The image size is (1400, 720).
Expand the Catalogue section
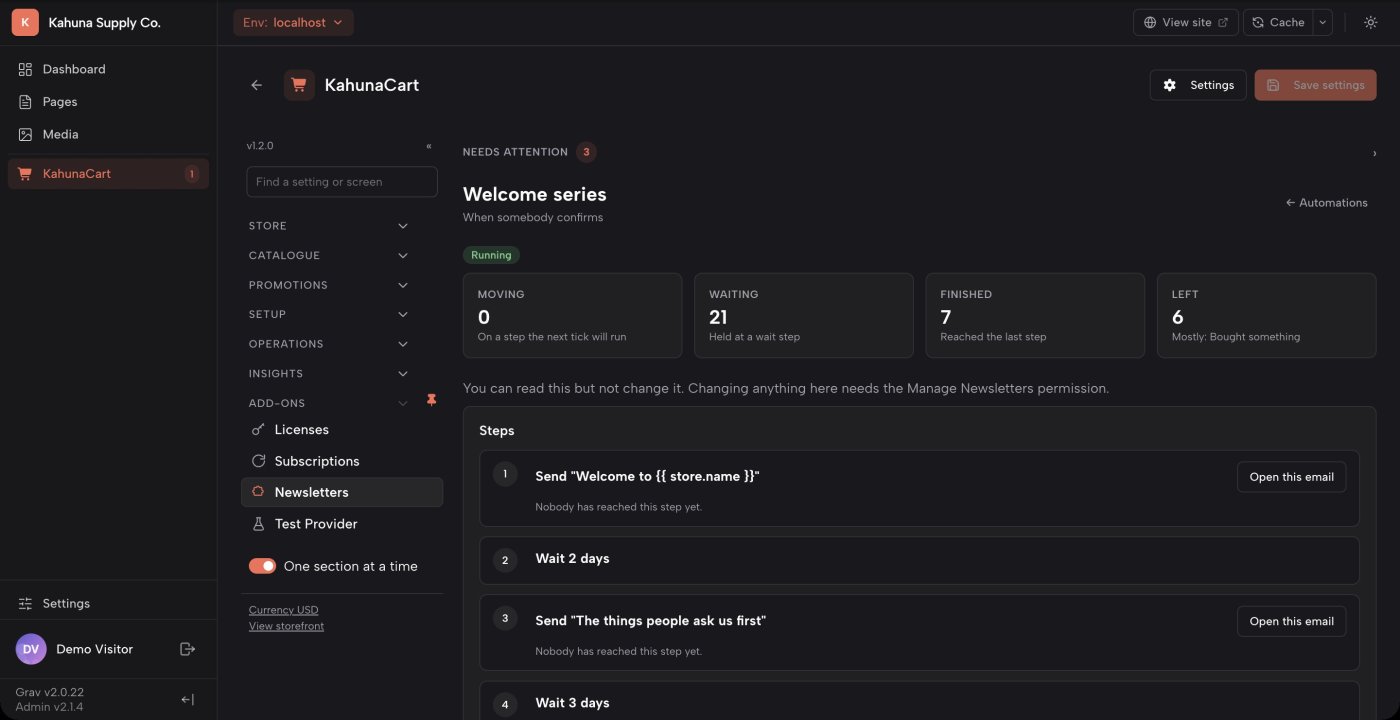pos(329,256)
